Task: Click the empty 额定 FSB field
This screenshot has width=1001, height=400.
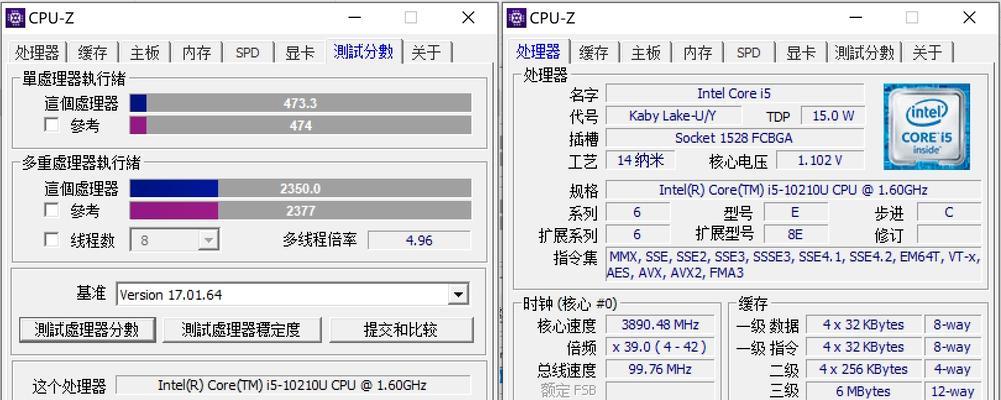Action: (x=660, y=390)
